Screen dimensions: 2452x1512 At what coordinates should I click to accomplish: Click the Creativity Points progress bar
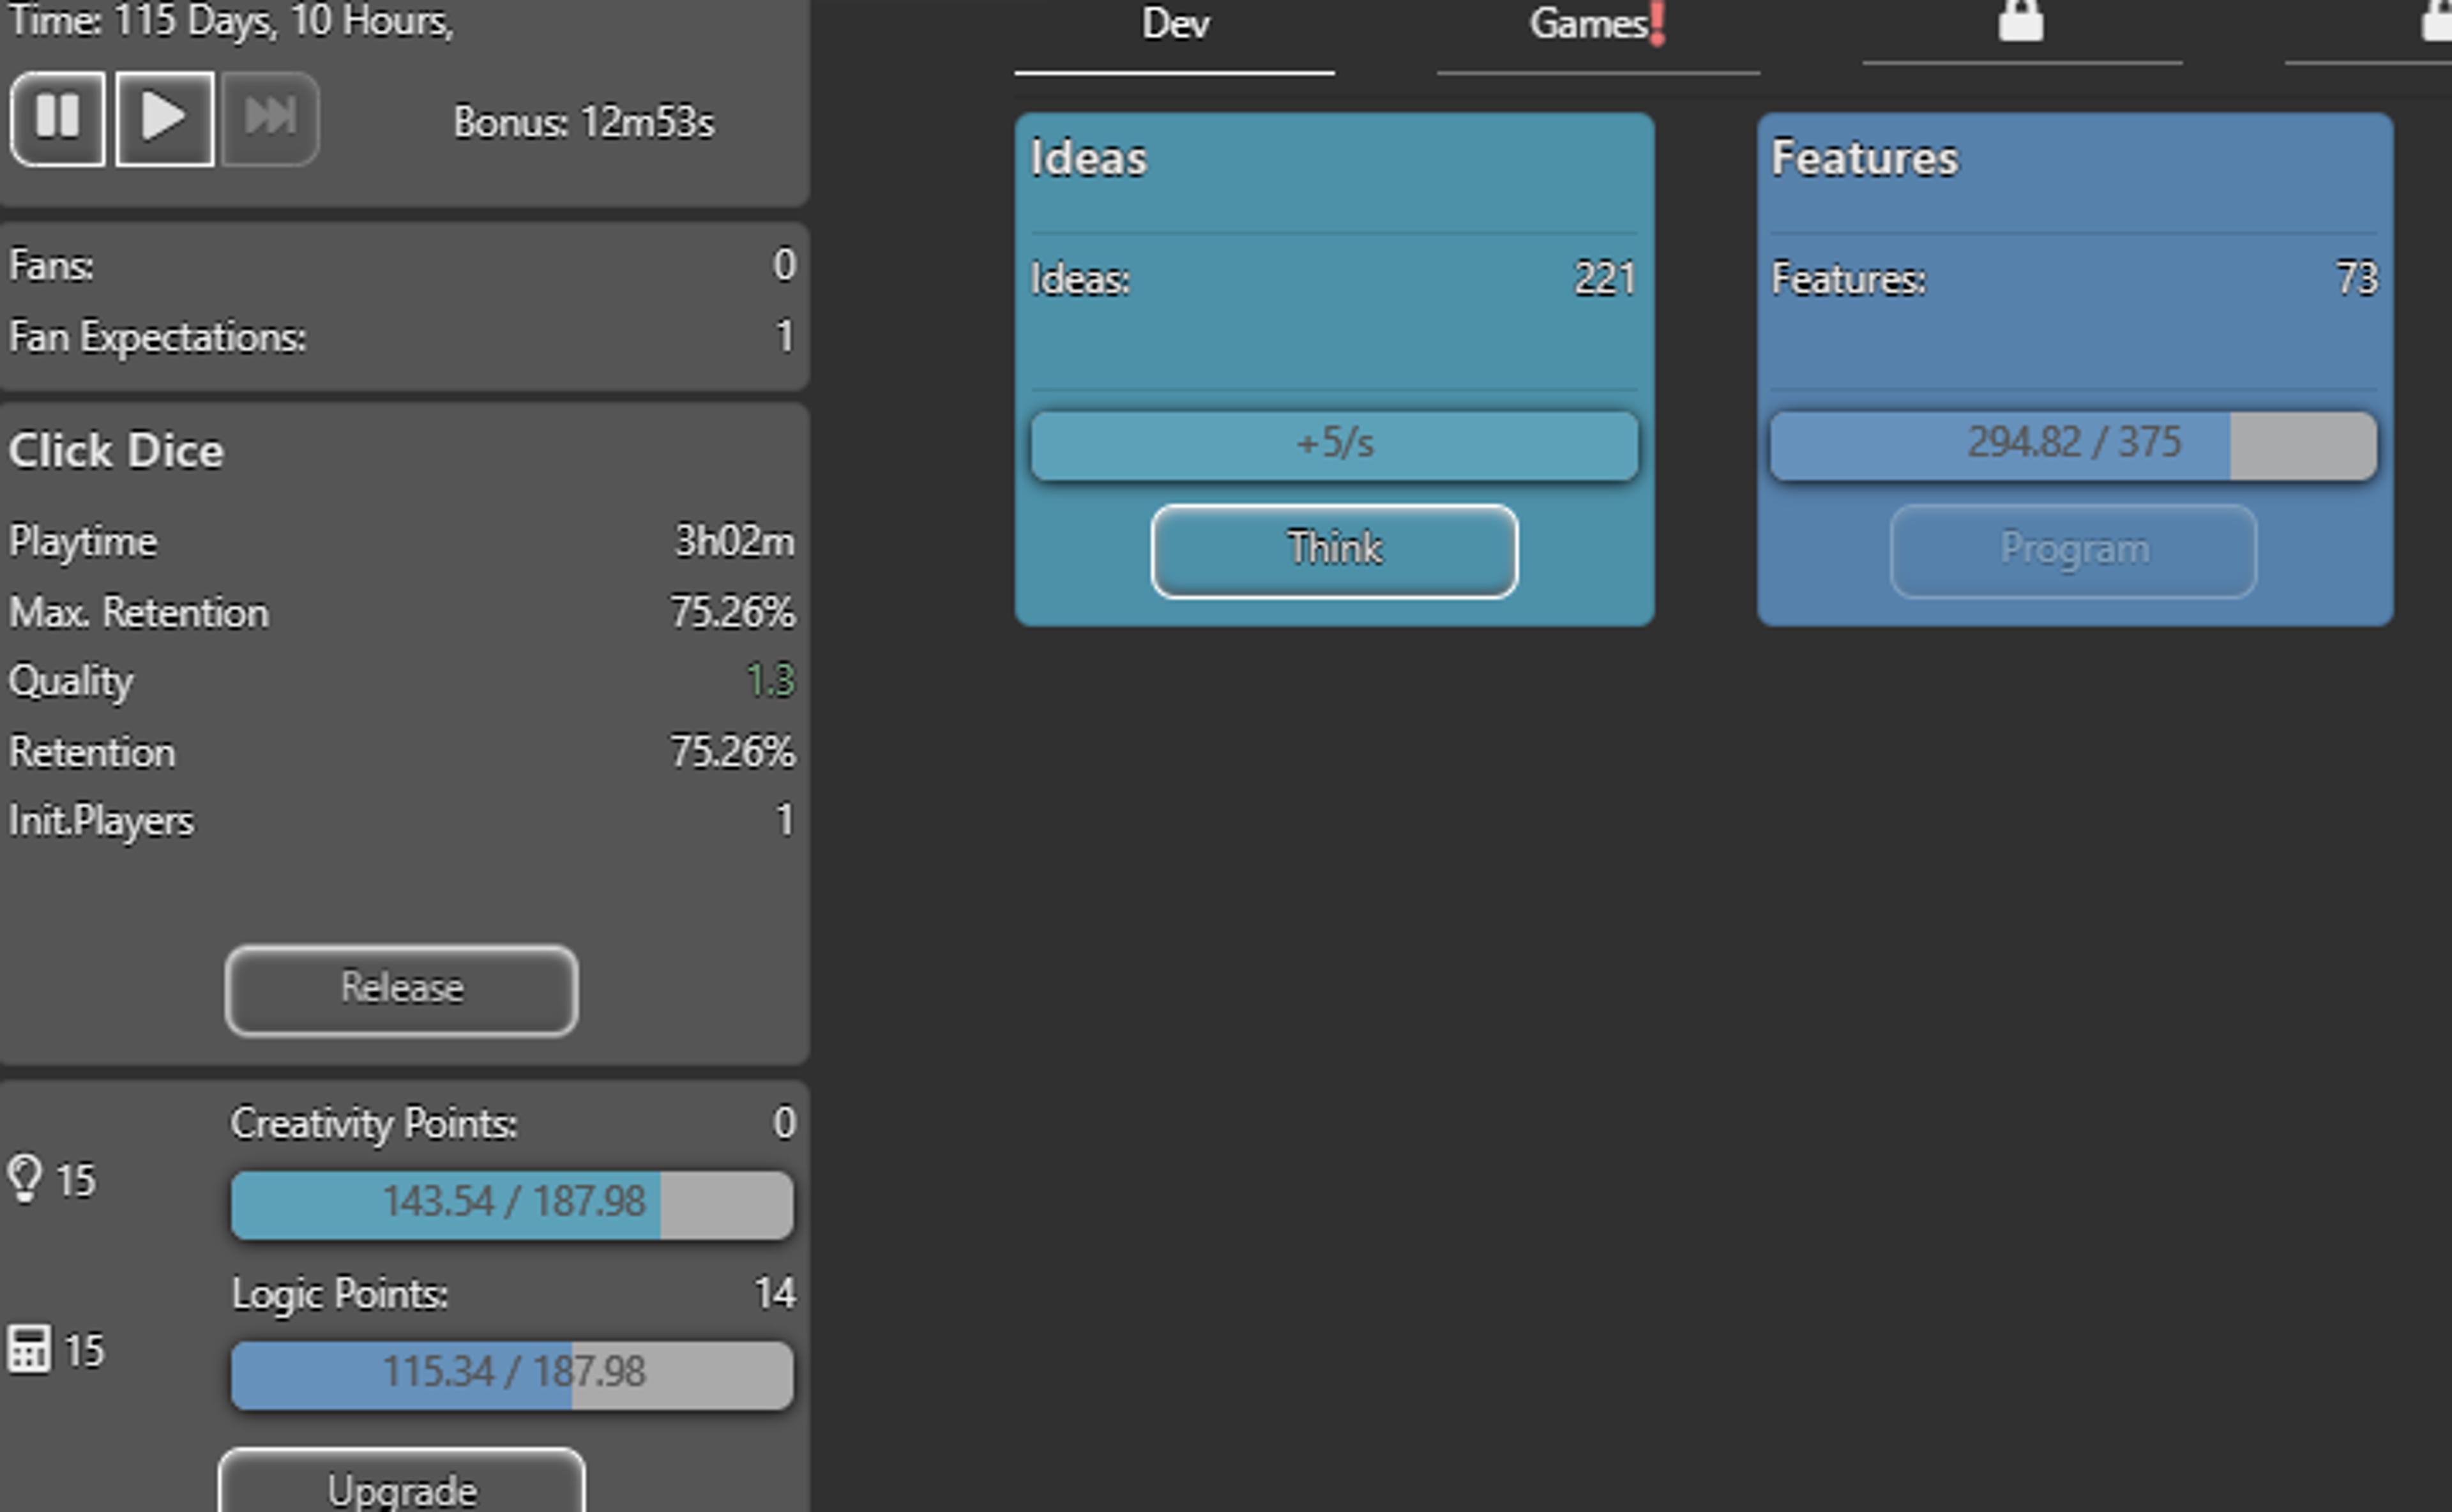[512, 1204]
